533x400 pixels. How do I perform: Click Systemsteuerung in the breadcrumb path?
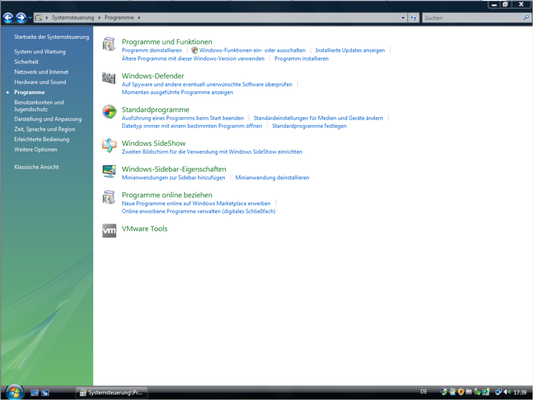(x=73, y=18)
